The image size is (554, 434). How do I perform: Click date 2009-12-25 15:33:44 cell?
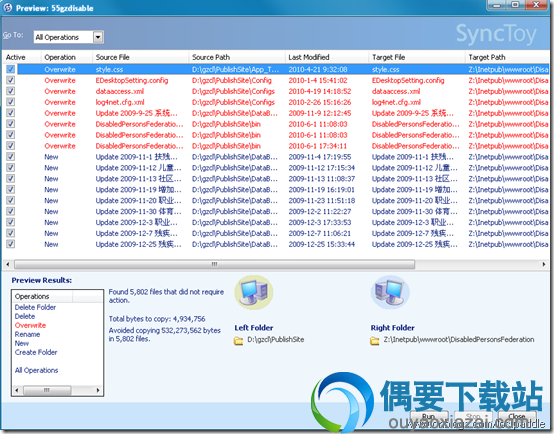(x=322, y=244)
